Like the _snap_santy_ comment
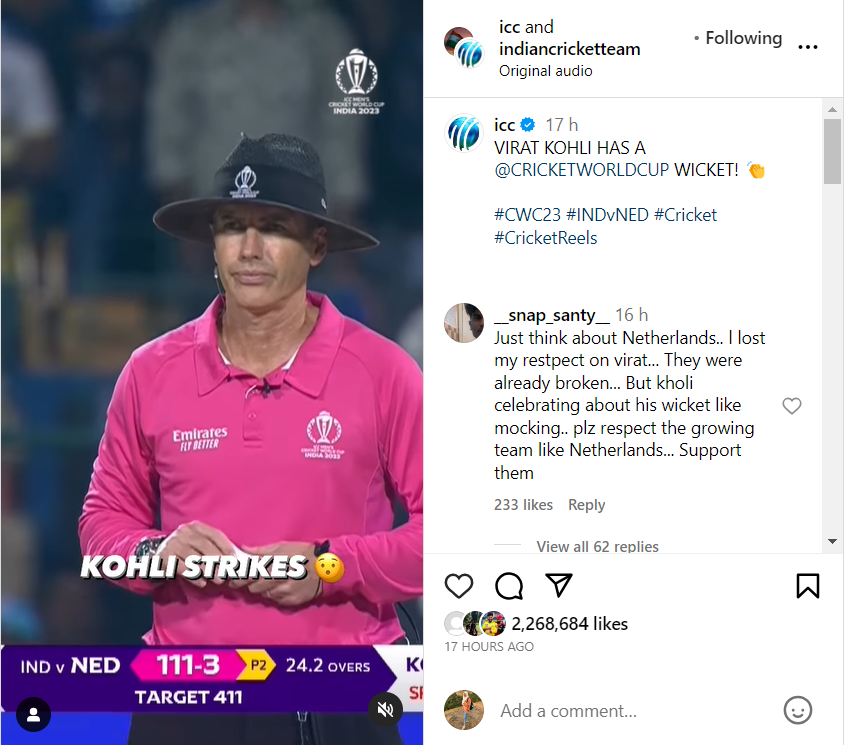The width and height of the screenshot is (848, 745). click(x=792, y=405)
